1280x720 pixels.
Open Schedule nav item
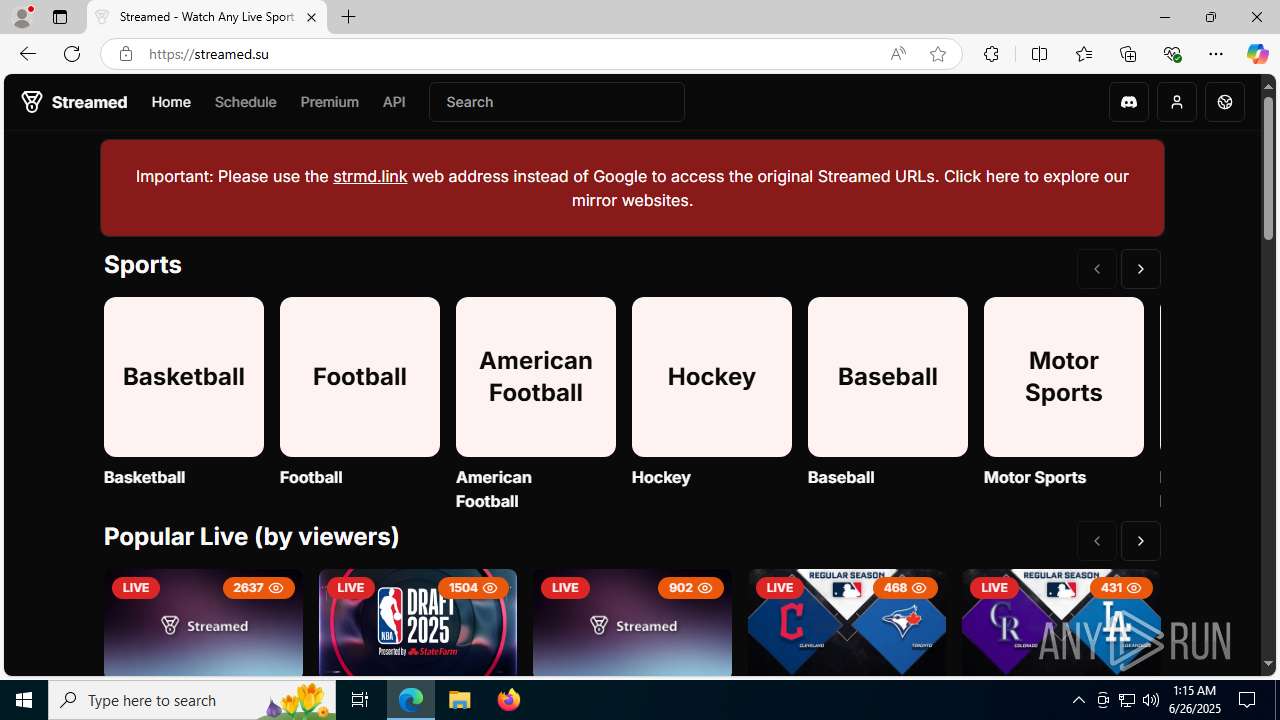(x=245, y=102)
